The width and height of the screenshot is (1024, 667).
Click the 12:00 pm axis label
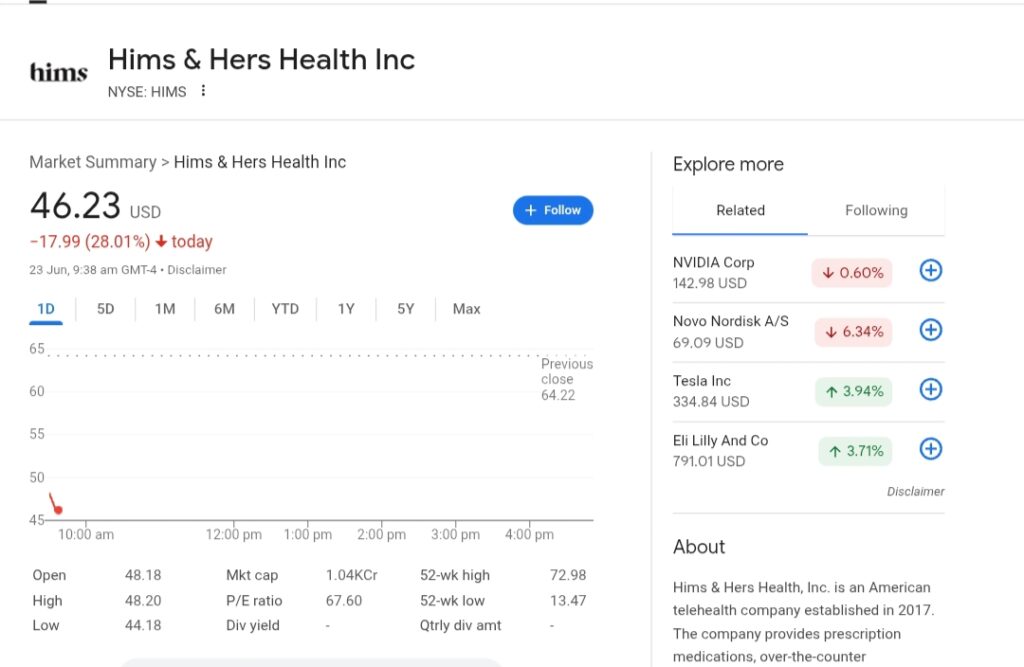(233, 534)
